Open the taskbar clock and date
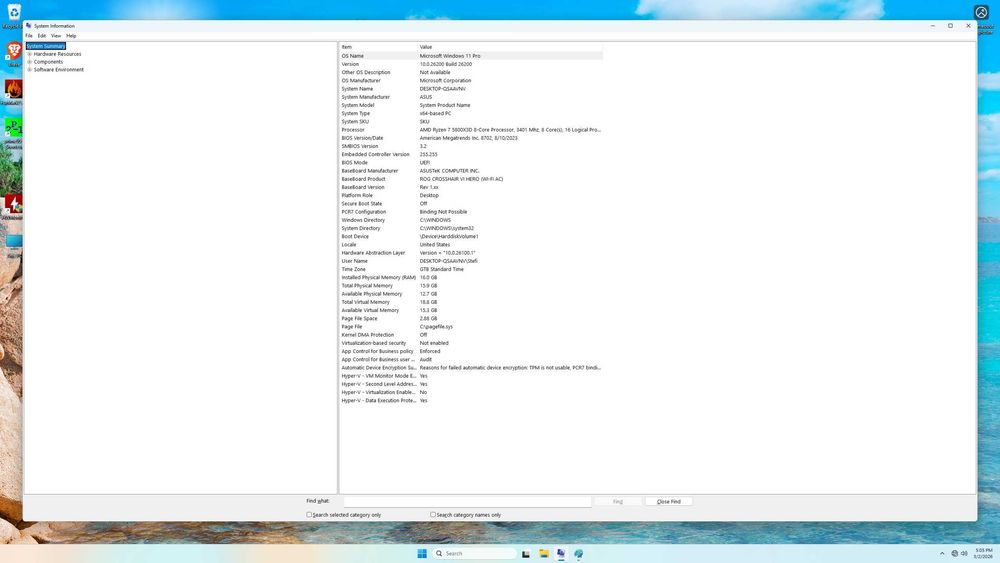The width and height of the screenshot is (1000, 563). click(983, 553)
